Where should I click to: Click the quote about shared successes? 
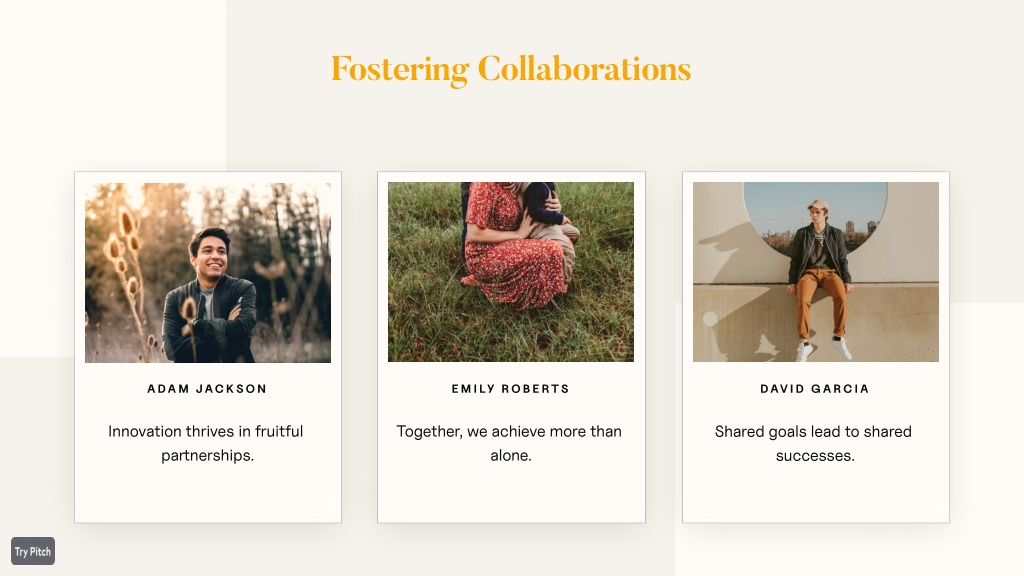[x=814, y=443]
